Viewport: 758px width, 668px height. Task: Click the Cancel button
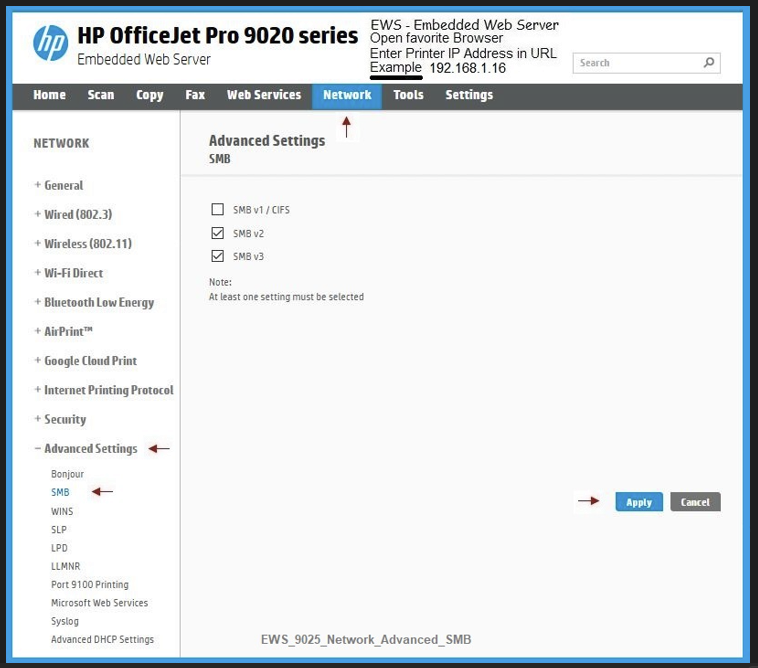[x=695, y=502]
